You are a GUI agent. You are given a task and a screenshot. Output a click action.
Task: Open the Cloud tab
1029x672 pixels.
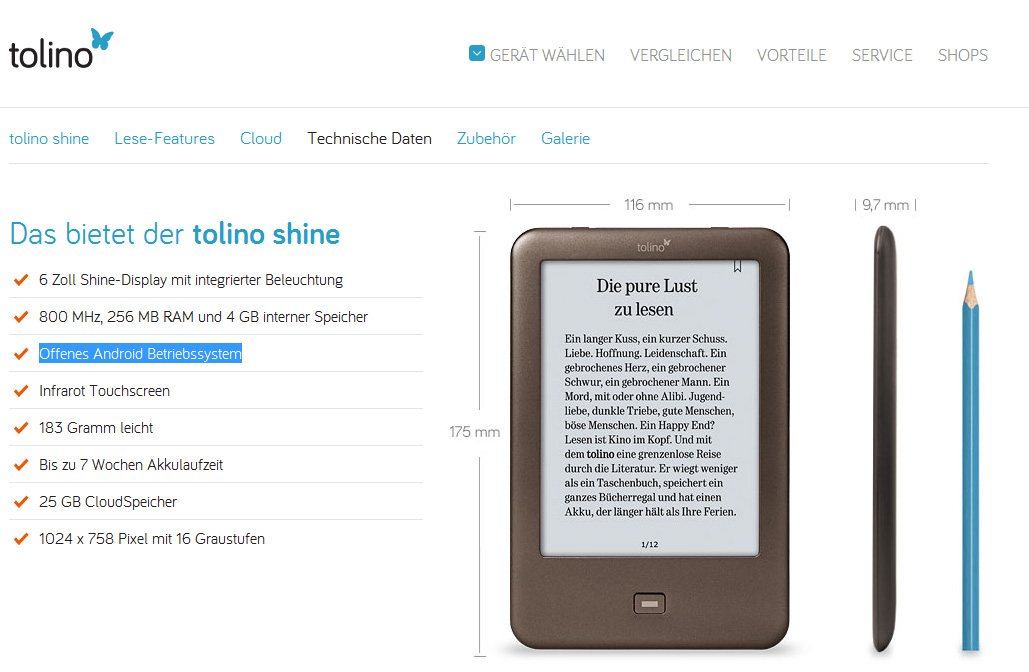(x=261, y=138)
